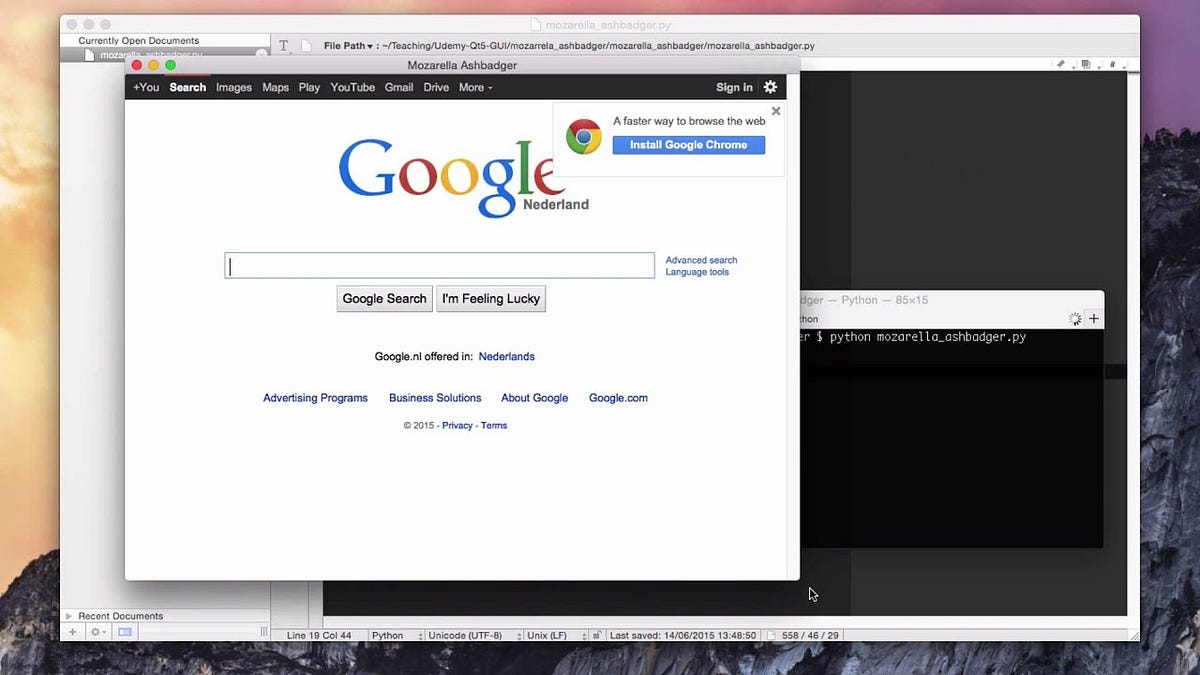Open the Google settings gear menu
This screenshot has width=1200, height=675.
pos(770,87)
